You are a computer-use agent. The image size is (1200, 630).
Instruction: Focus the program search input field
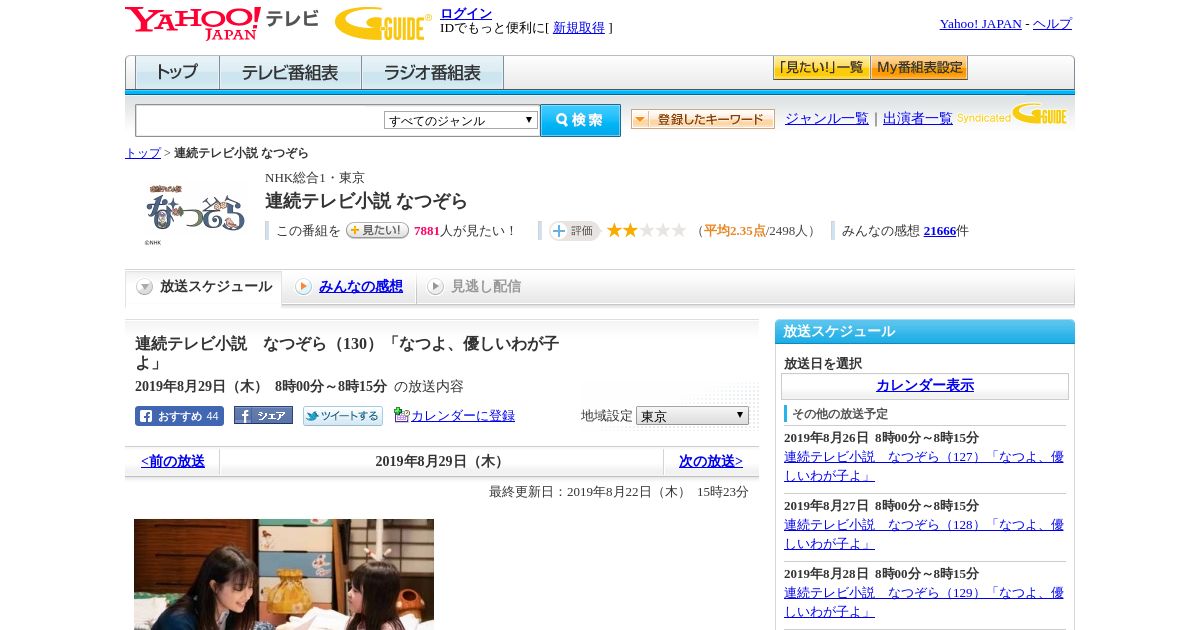pos(260,120)
